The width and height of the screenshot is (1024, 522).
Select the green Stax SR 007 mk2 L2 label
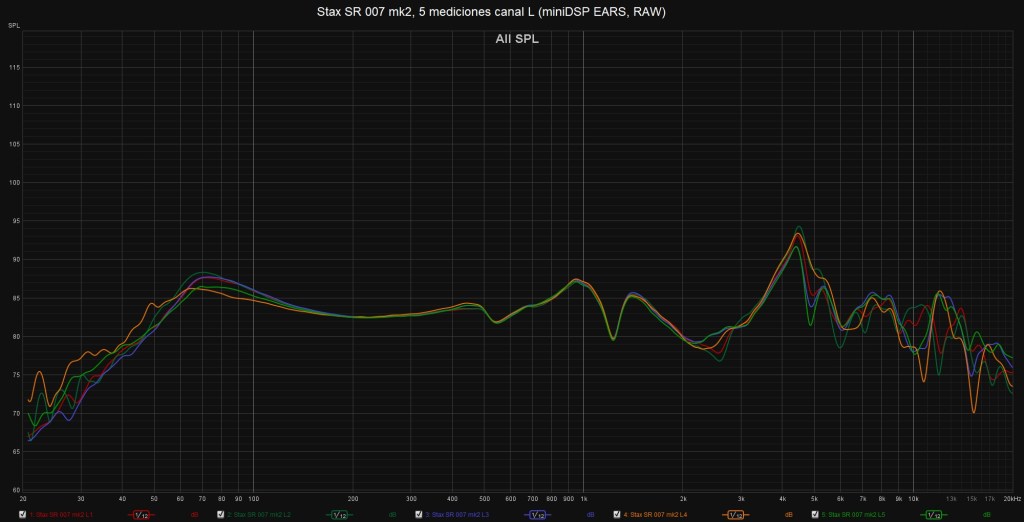coord(260,515)
